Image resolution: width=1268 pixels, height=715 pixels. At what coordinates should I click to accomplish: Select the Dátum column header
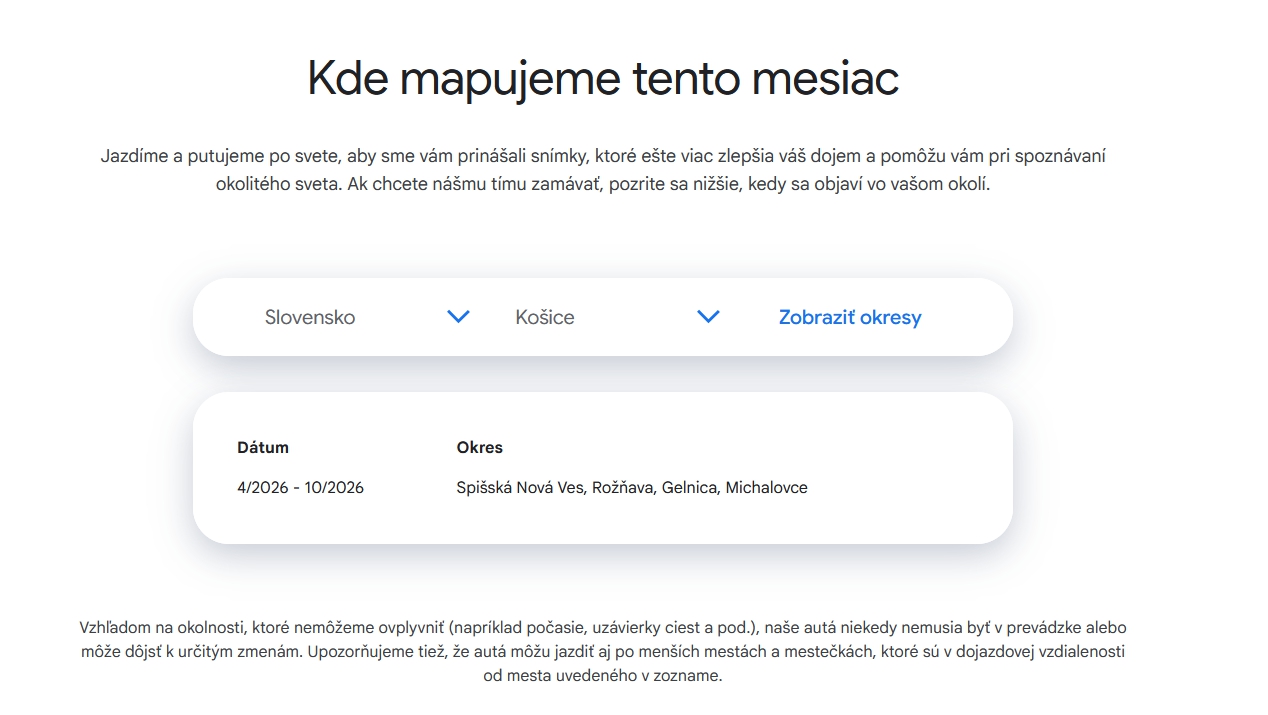(x=262, y=447)
